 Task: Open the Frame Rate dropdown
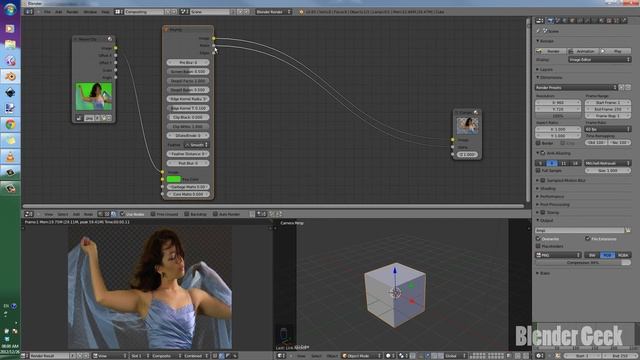point(608,129)
